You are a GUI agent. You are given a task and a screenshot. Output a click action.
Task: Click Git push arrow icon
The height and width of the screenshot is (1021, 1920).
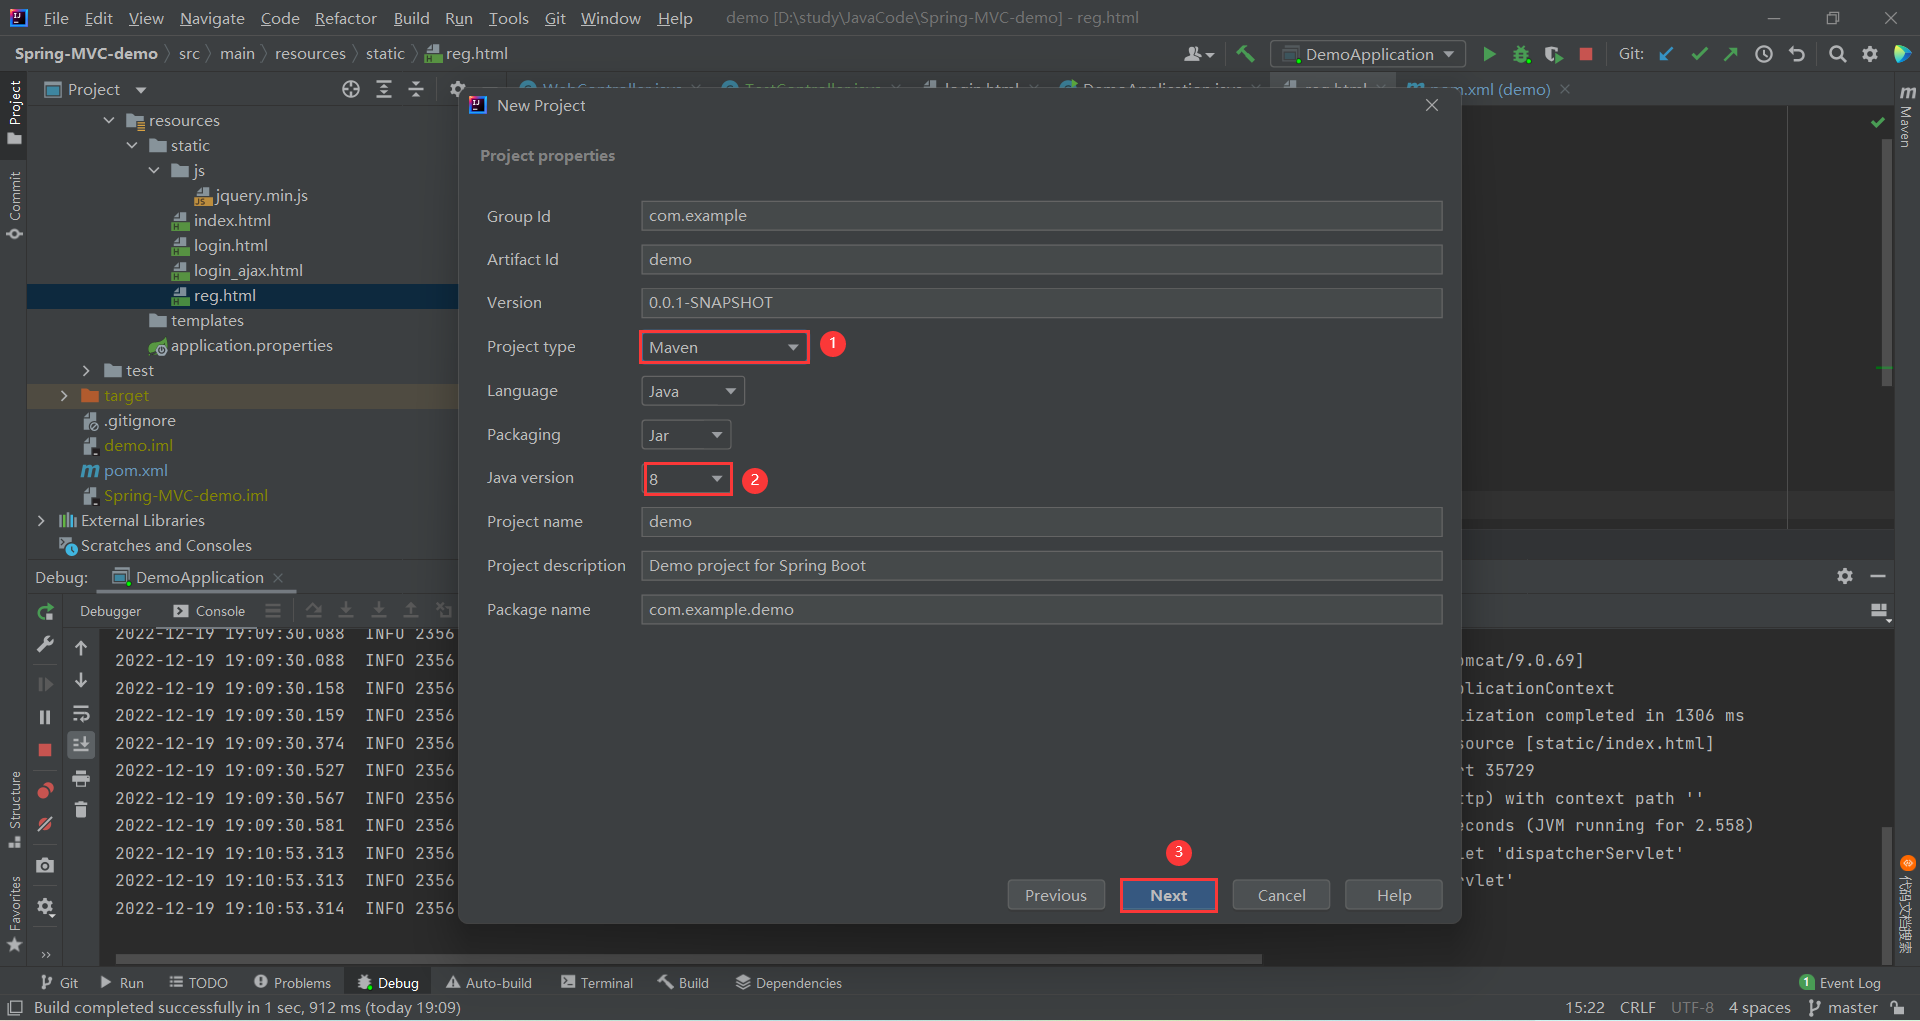click(x=1731, y=54)
